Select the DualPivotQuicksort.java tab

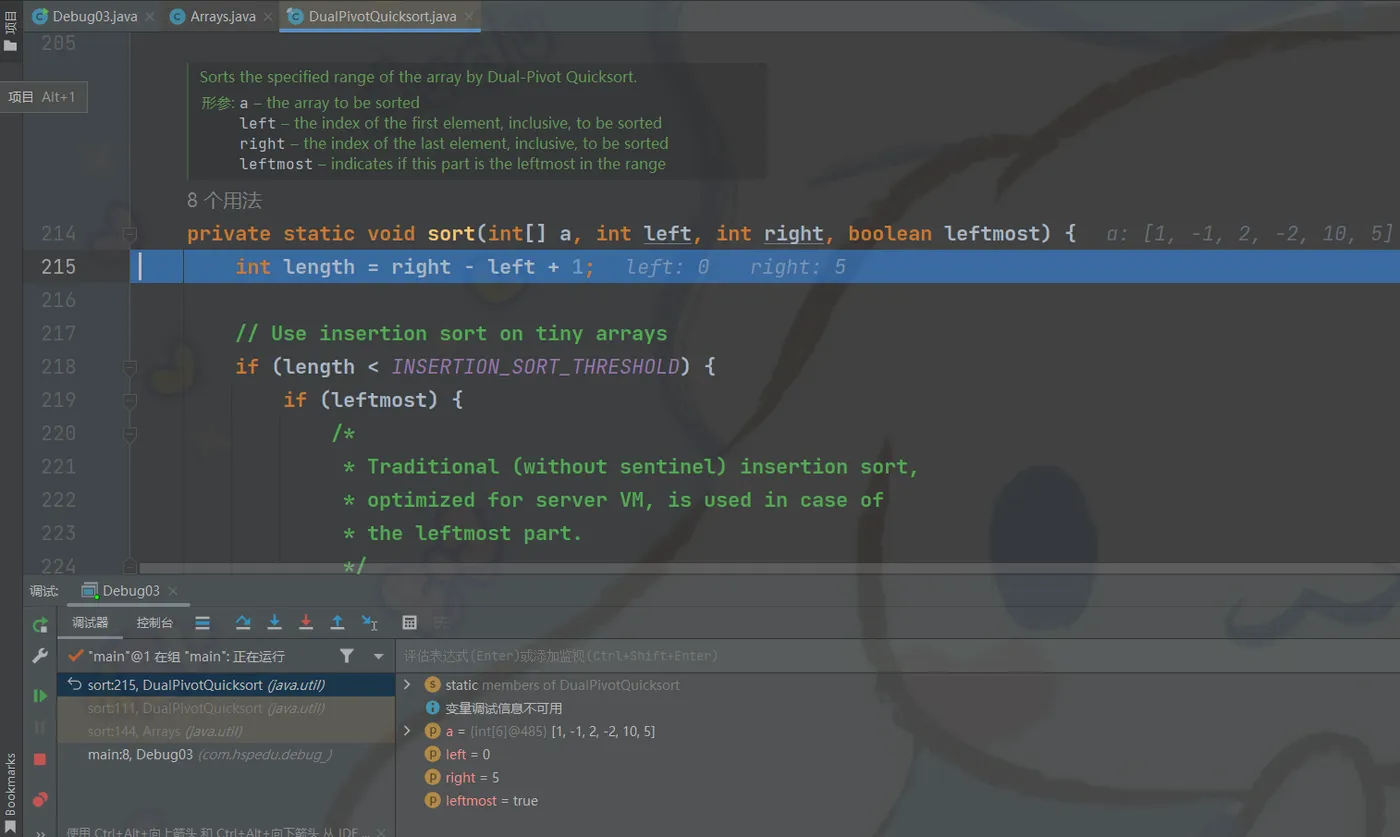click(x=380, y=16)
